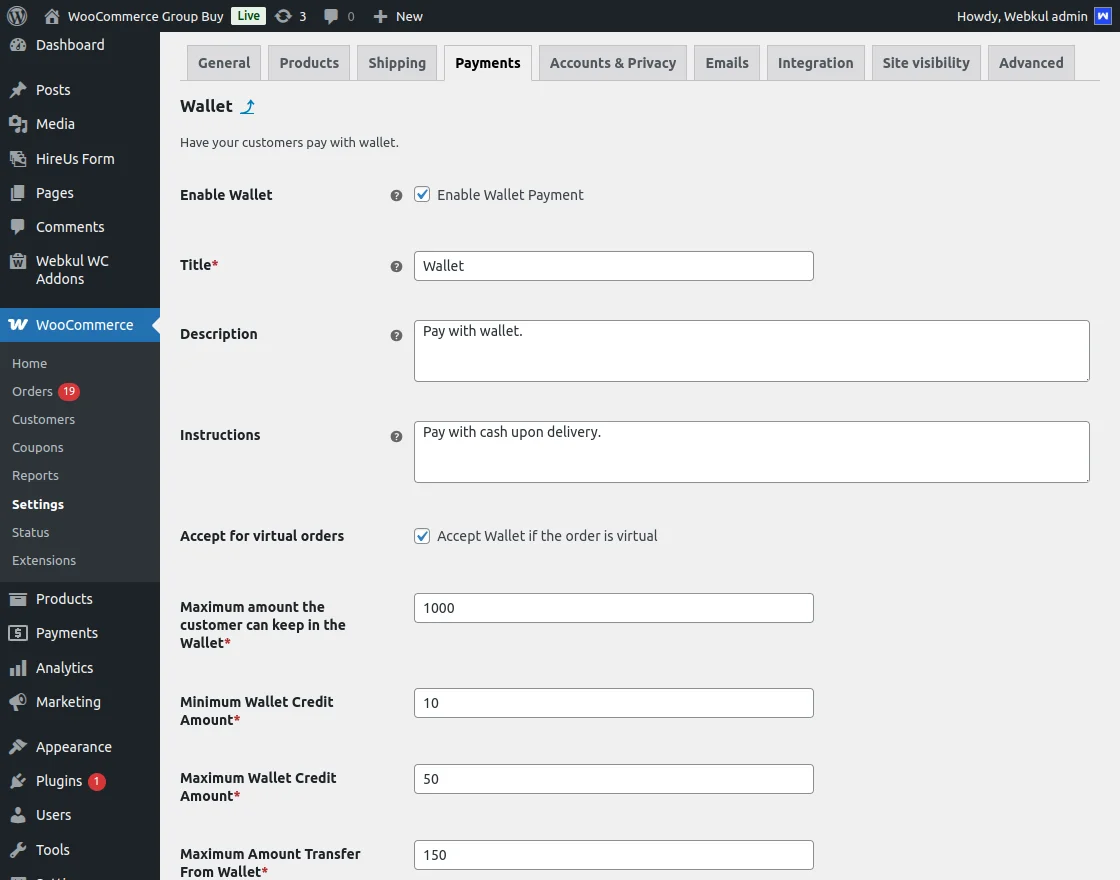Image resolution: width=1120 pixels, height=880 pixels.
Task: Open the Payments section in the sidebar
Action: click(66, 633)
